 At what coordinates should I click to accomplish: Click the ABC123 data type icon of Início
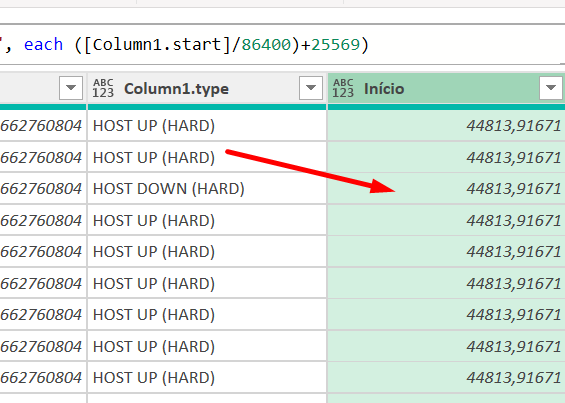343,88
